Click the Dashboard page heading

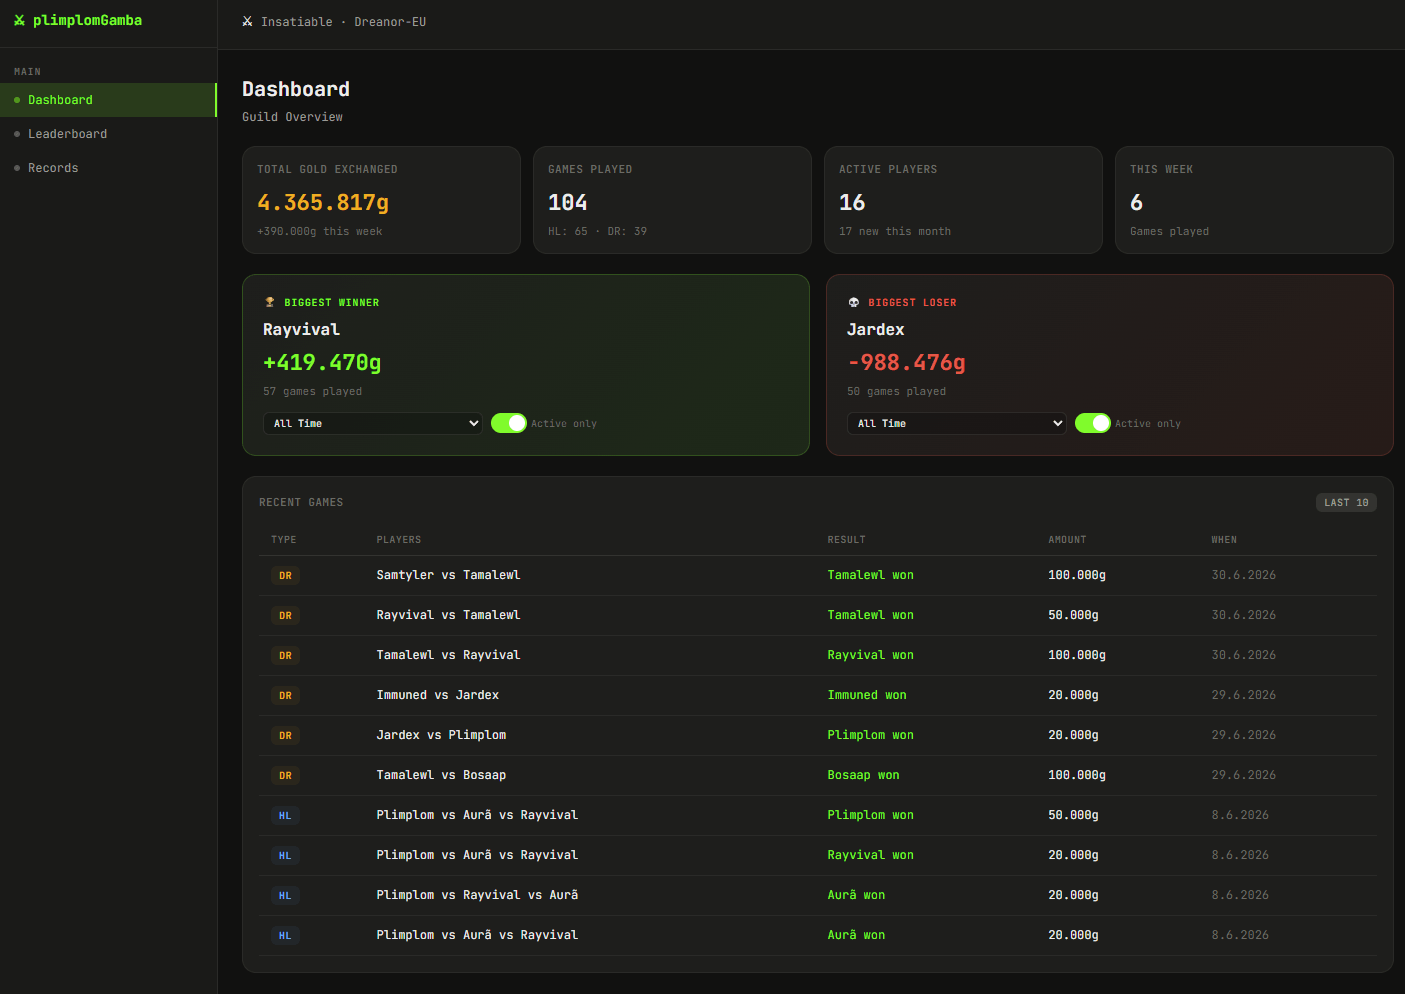296,89
